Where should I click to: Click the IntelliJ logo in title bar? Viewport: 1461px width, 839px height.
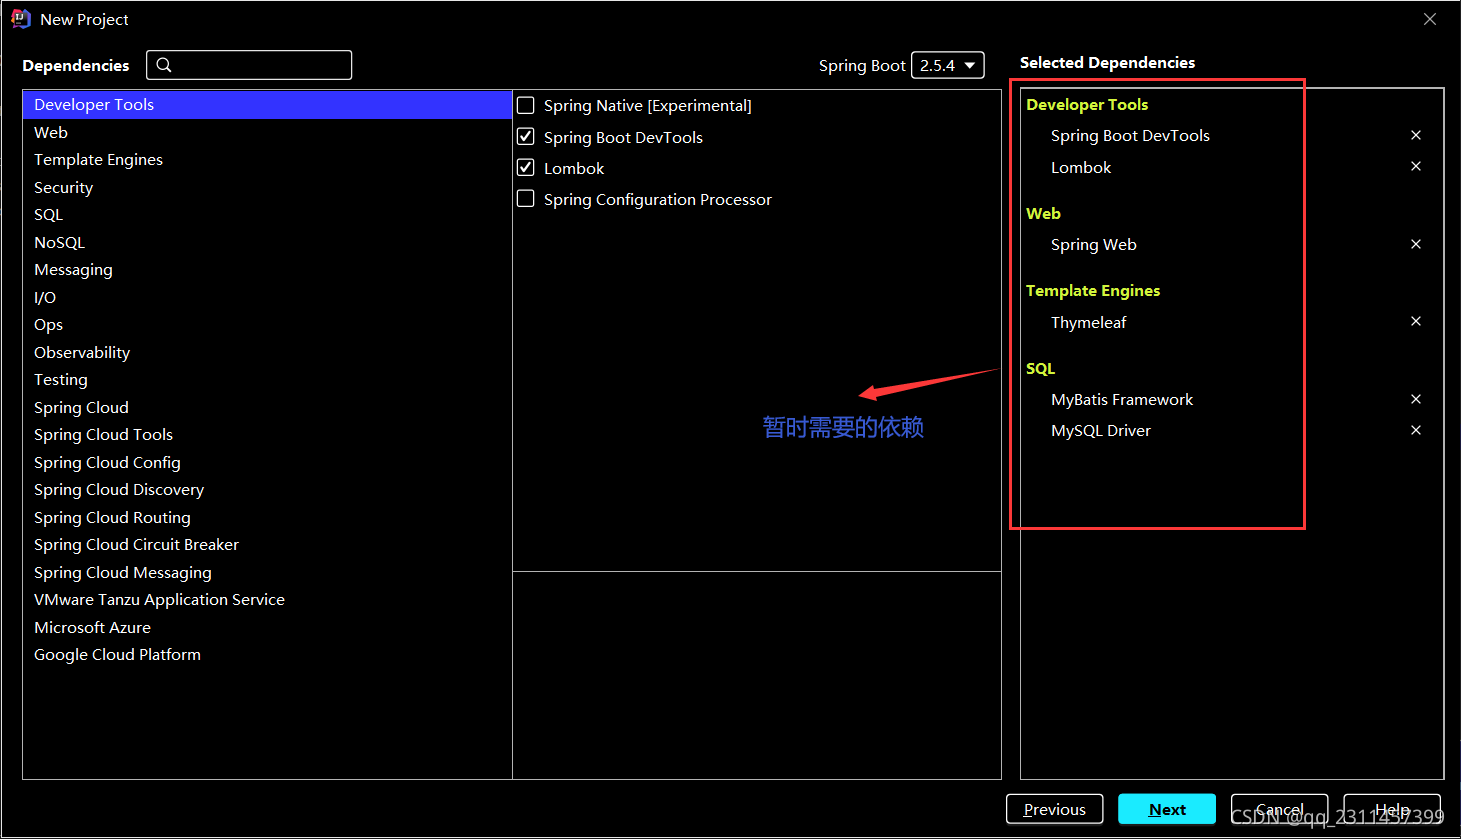pos(21,19)
